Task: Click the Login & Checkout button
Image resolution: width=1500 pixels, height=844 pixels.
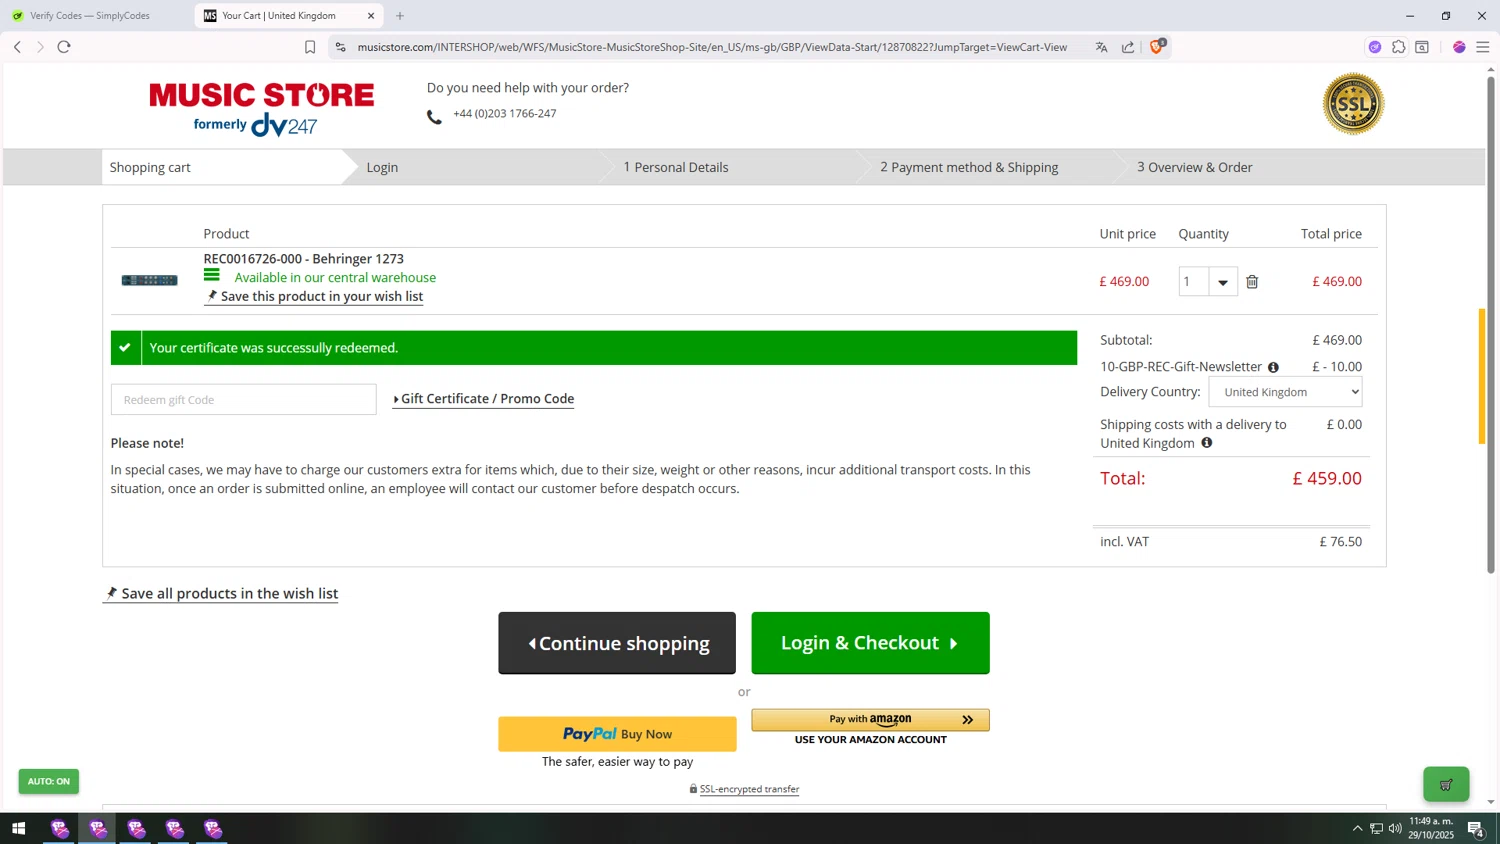Action: (x=870, y=643)
